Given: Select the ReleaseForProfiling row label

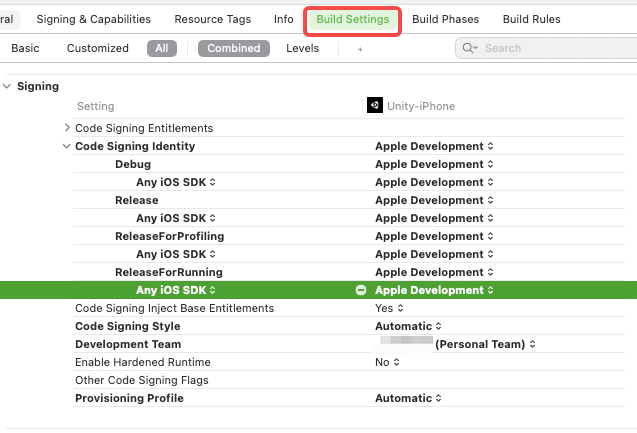Looking at the screenshot, I should point(169,236).
